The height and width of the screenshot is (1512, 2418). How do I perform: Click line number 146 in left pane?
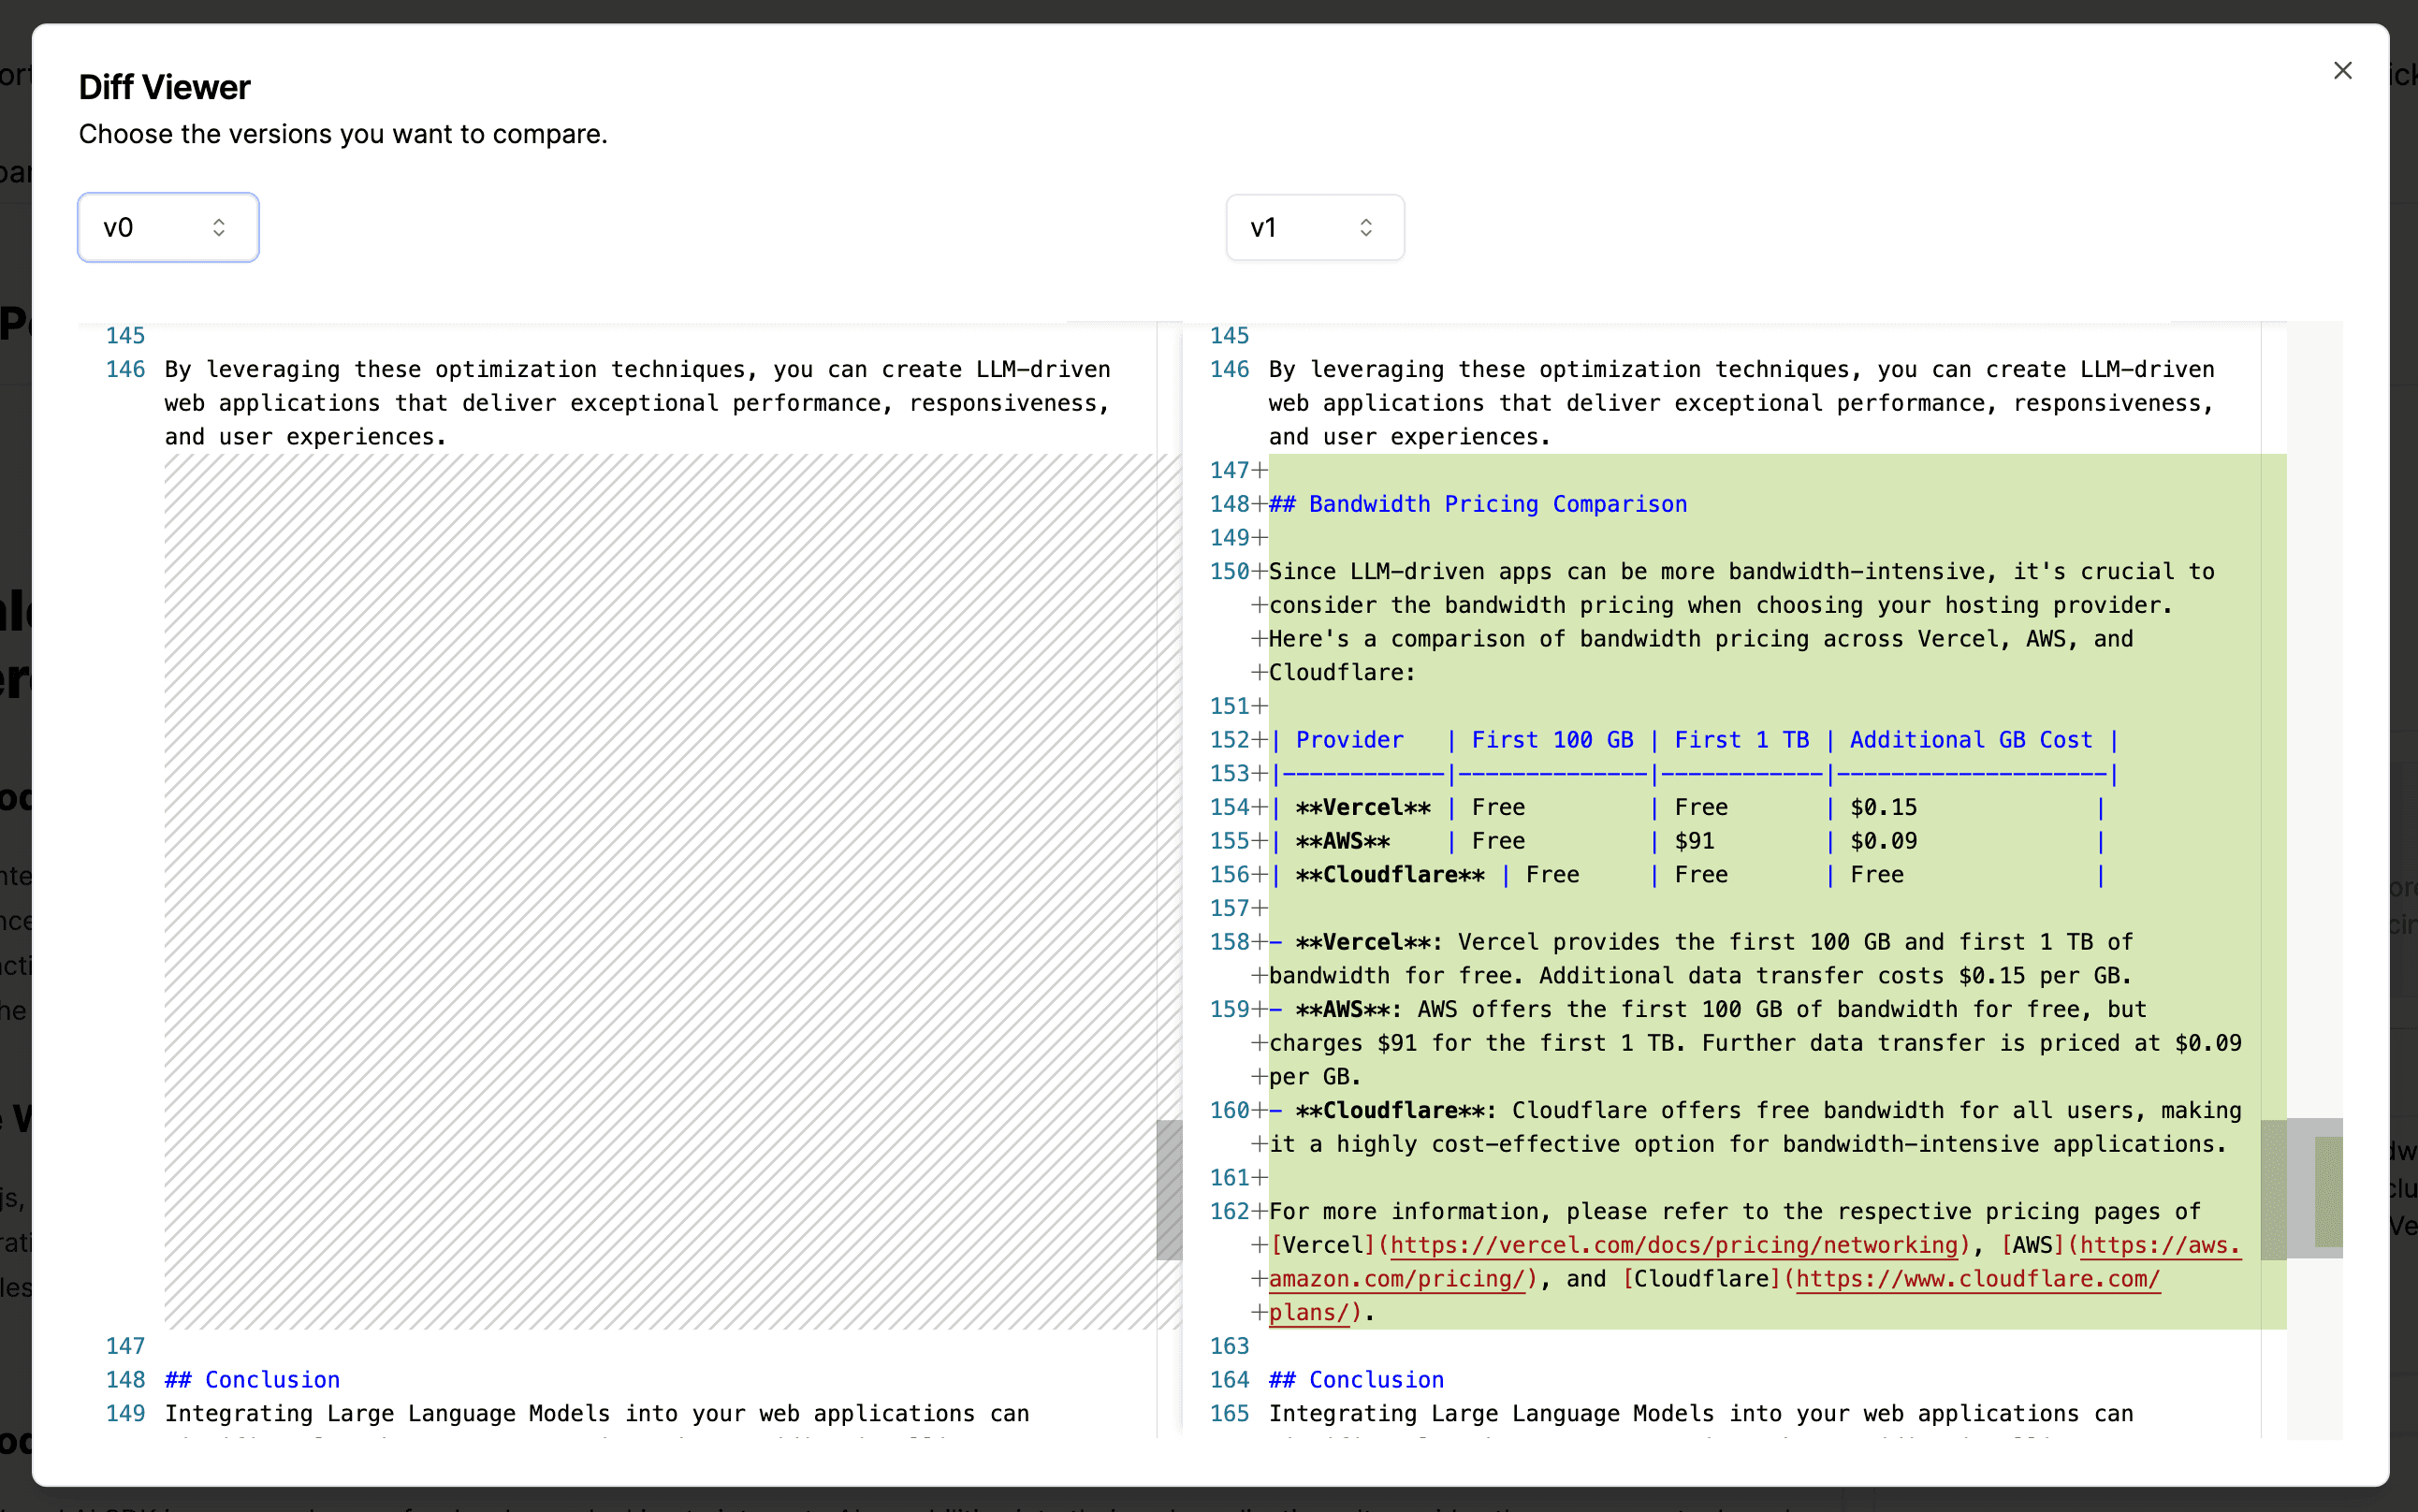[x=125, y=369]
